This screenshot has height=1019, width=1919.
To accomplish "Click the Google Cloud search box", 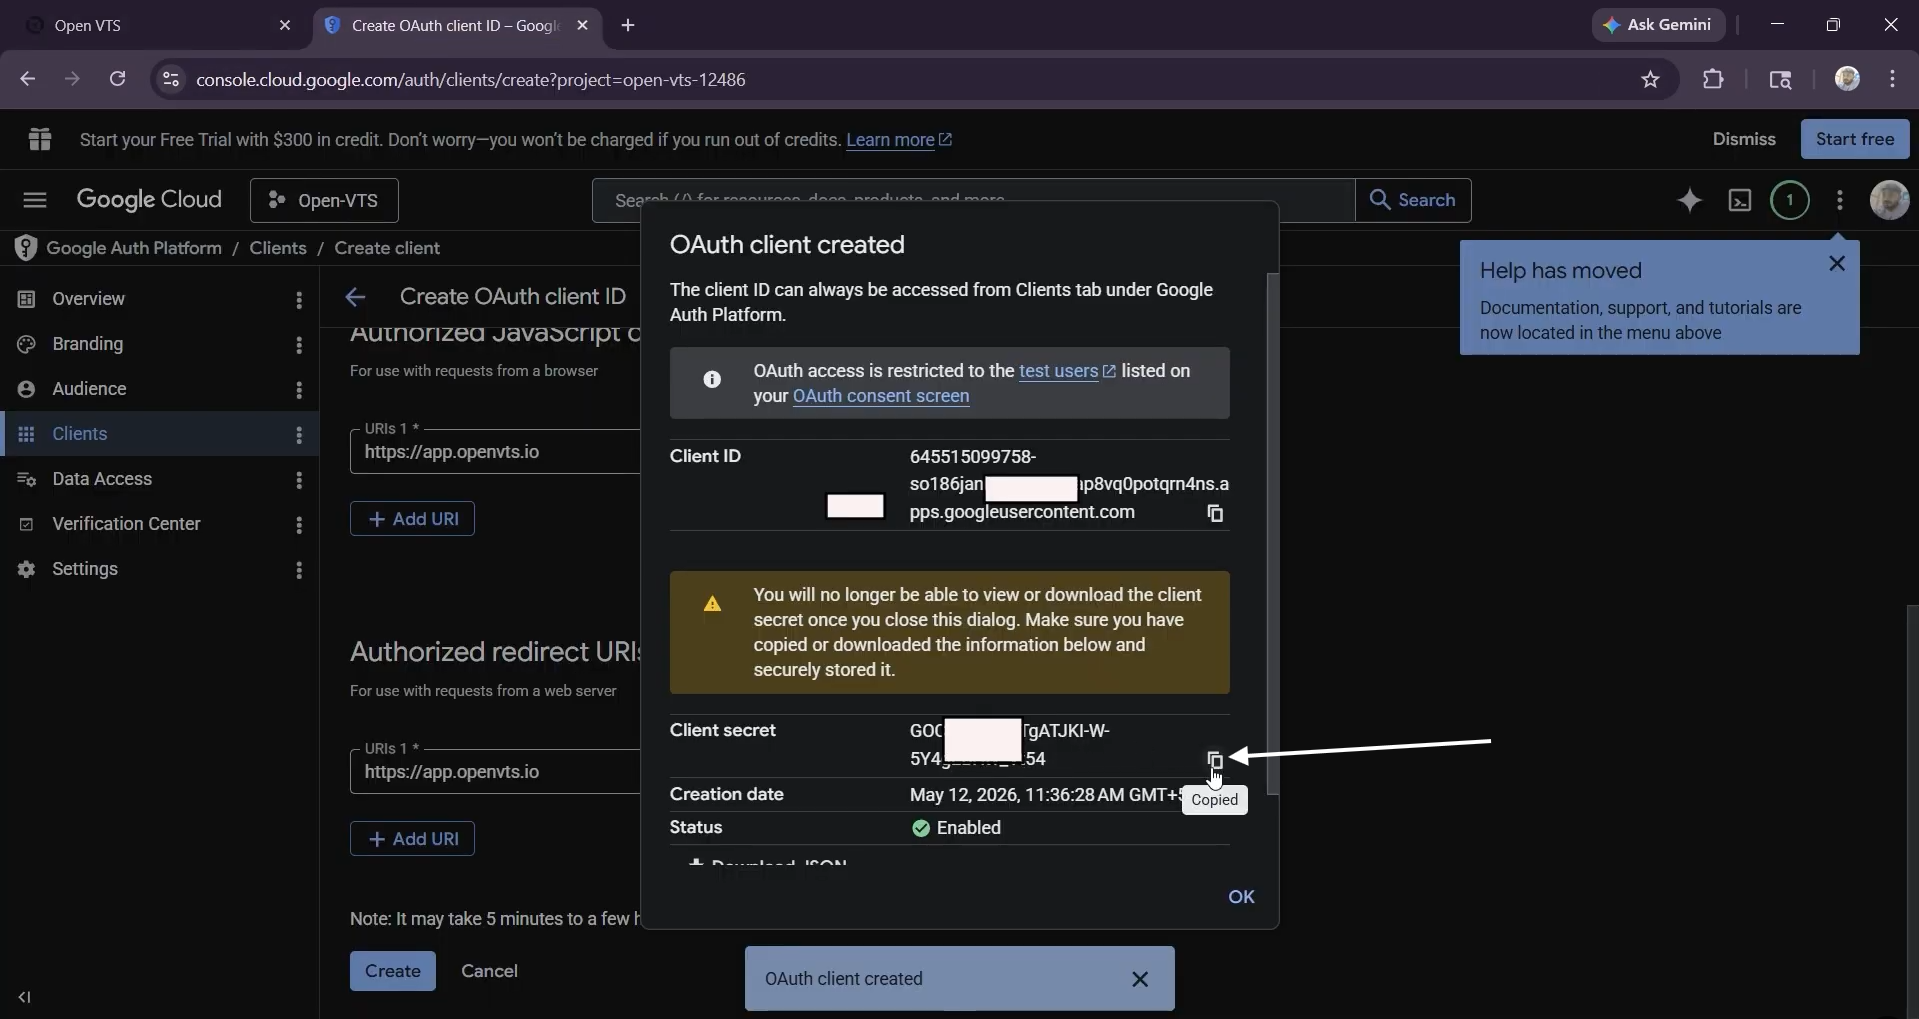I will 973,200.
